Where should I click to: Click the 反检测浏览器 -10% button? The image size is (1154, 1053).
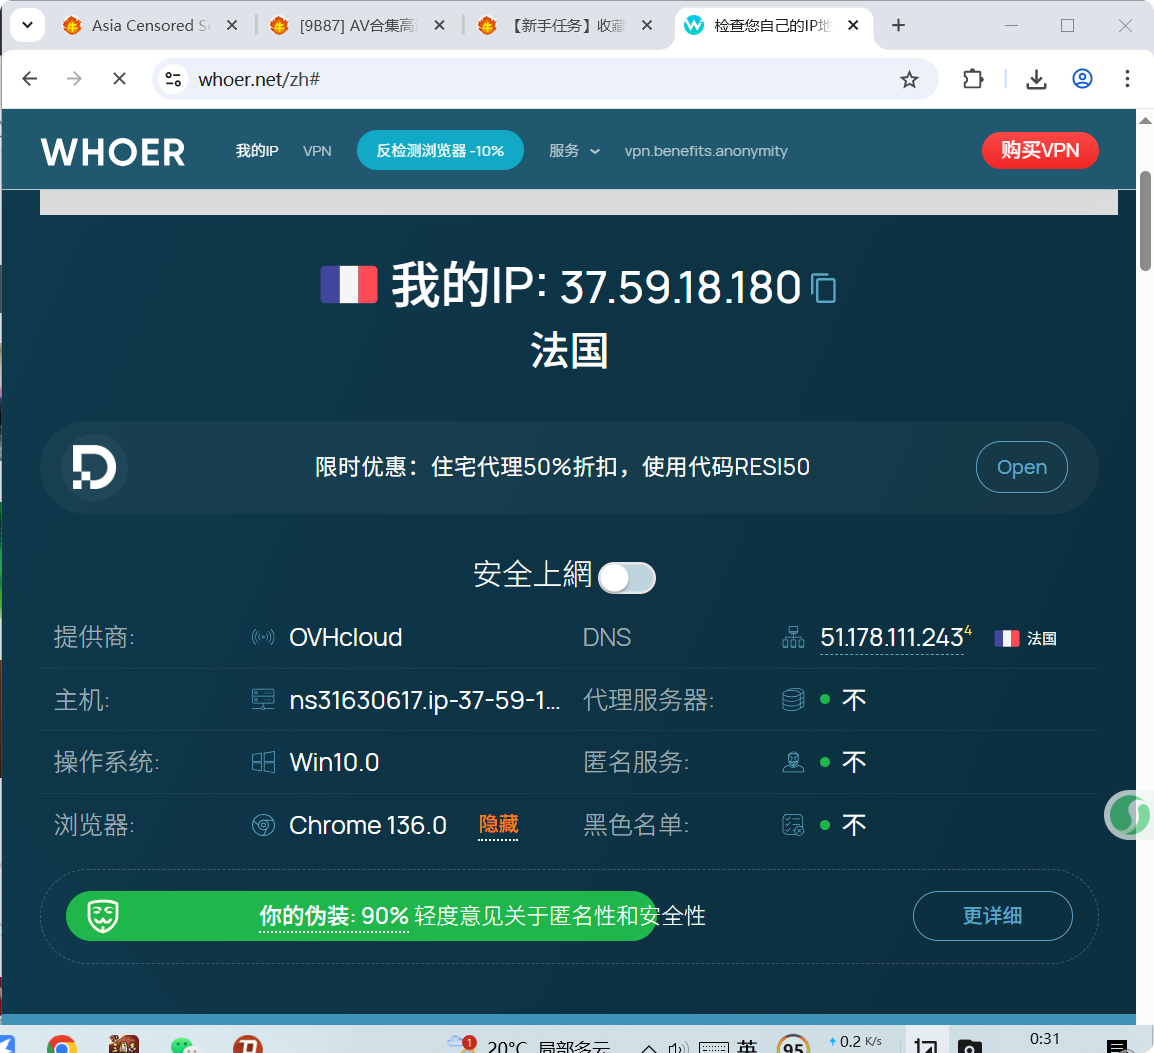click(440, 150)
